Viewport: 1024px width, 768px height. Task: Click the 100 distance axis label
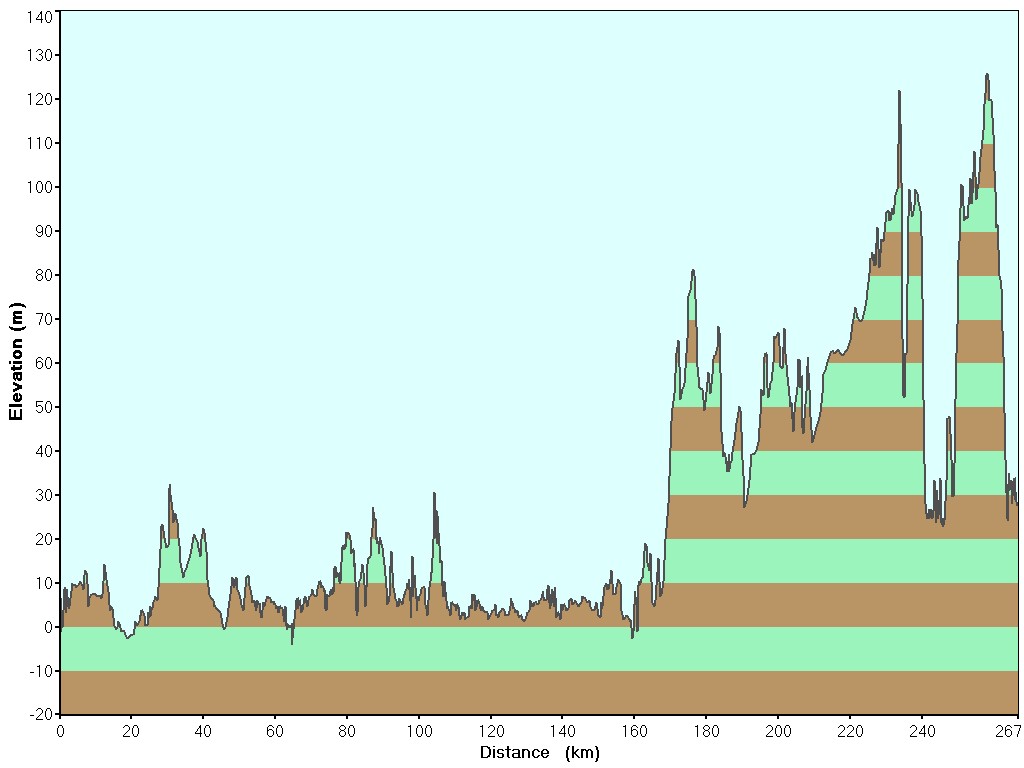419,731
